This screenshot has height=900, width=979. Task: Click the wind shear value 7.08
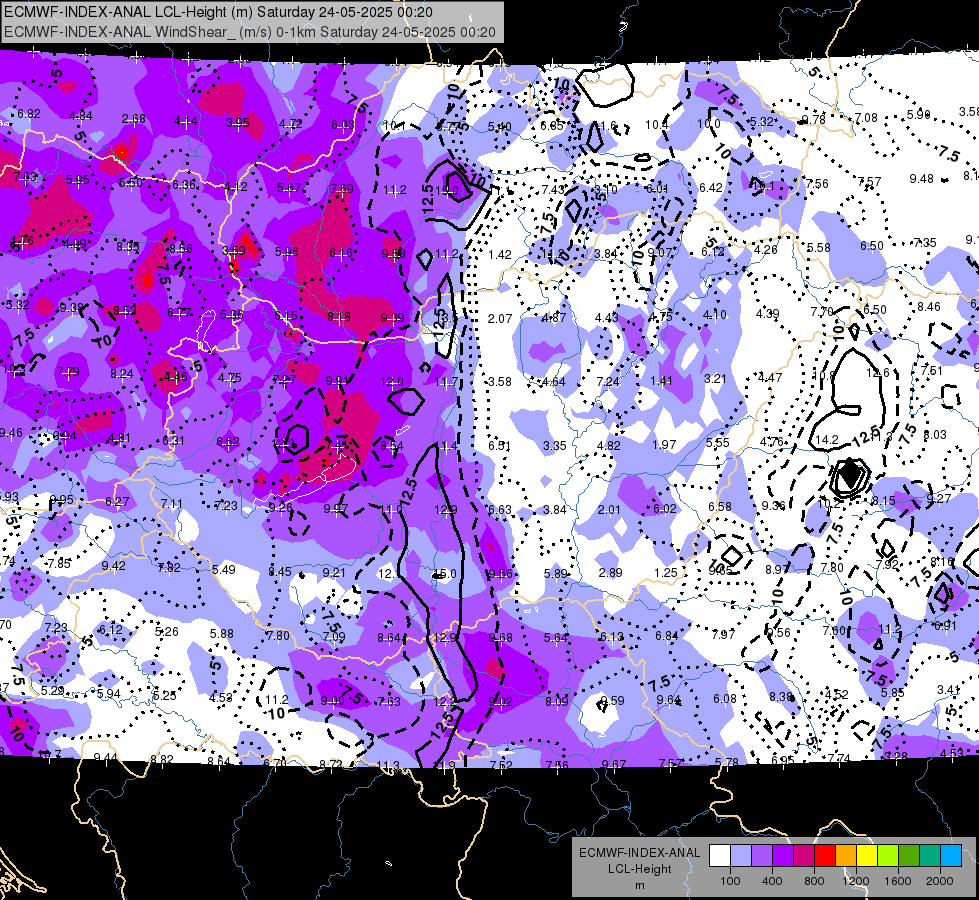coord(866,117)
